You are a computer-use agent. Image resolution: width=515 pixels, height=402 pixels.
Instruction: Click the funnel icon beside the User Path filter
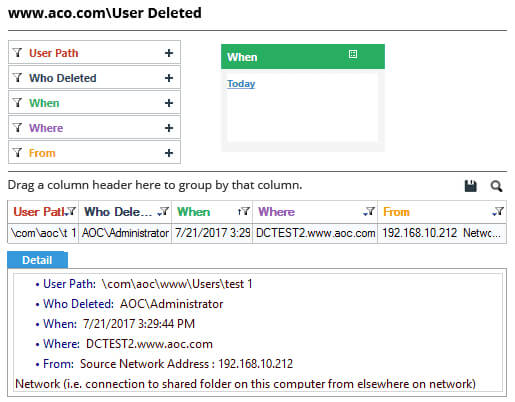18,52
